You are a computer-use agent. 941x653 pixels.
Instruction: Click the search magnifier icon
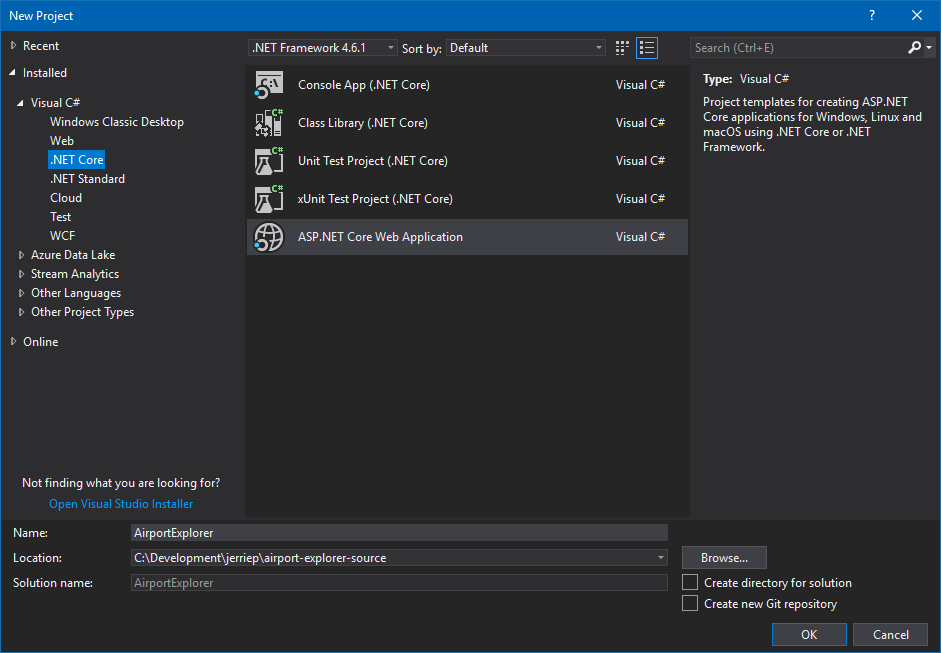[914, 48]
